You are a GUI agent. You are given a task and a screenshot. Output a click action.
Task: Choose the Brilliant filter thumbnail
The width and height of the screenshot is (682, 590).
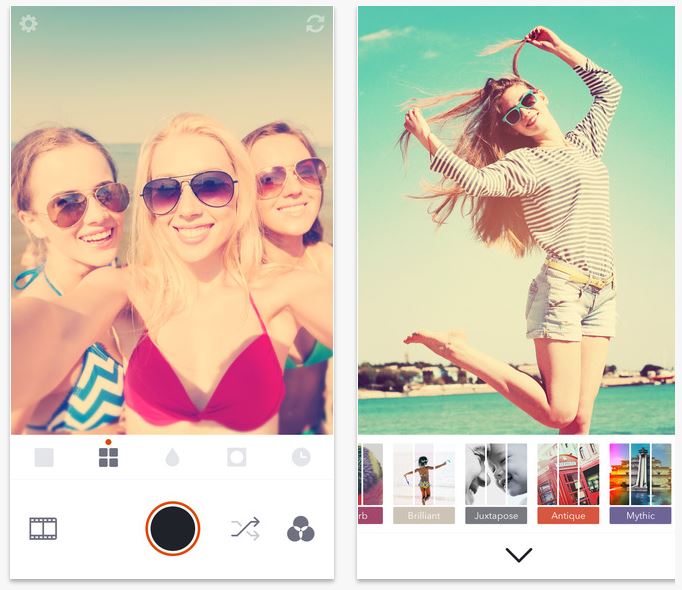pos(424,474)
